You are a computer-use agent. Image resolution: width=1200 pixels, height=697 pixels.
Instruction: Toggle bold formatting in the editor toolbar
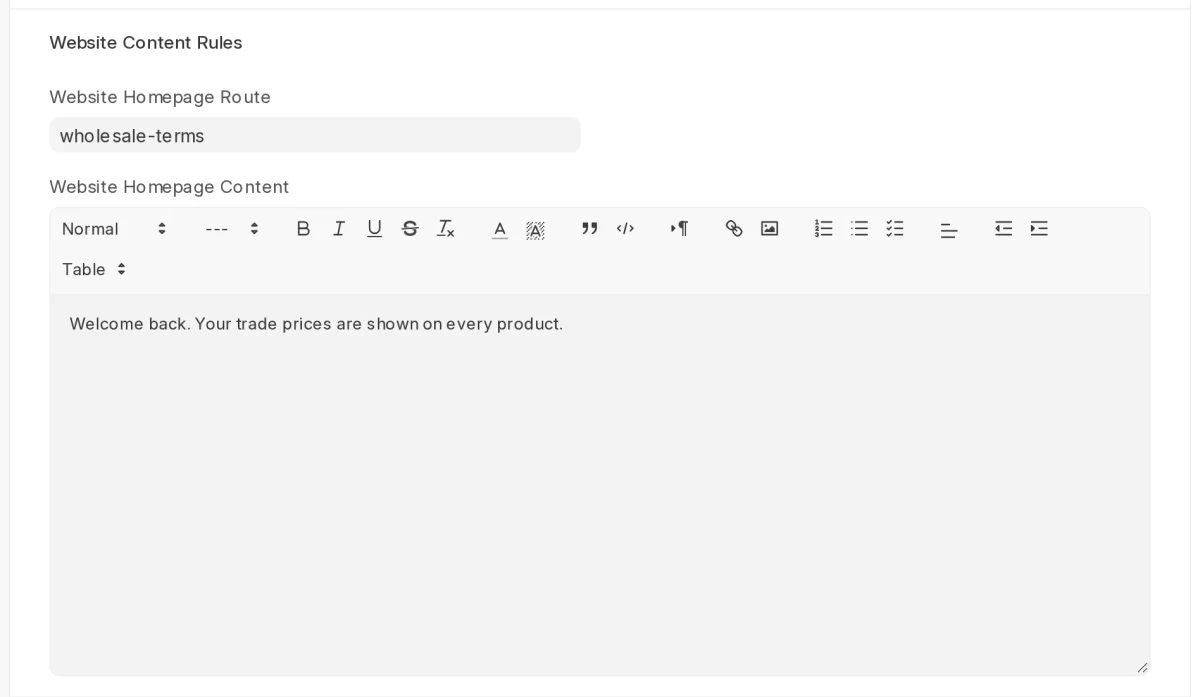tap(303, 229)
